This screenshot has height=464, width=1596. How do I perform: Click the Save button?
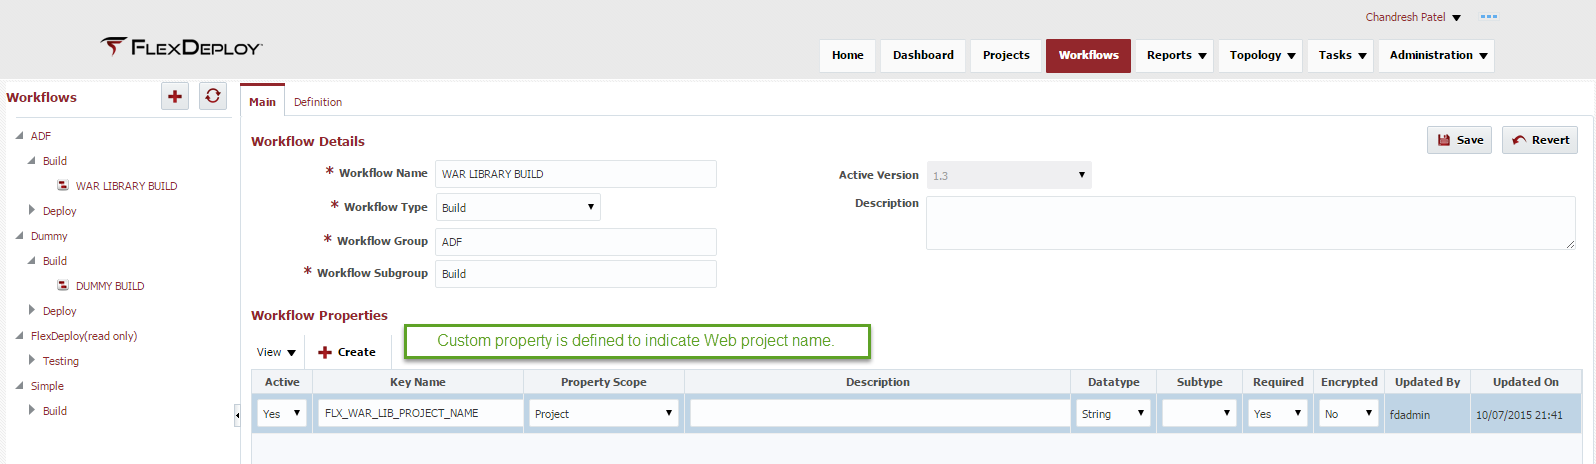tap(1459, 140)
